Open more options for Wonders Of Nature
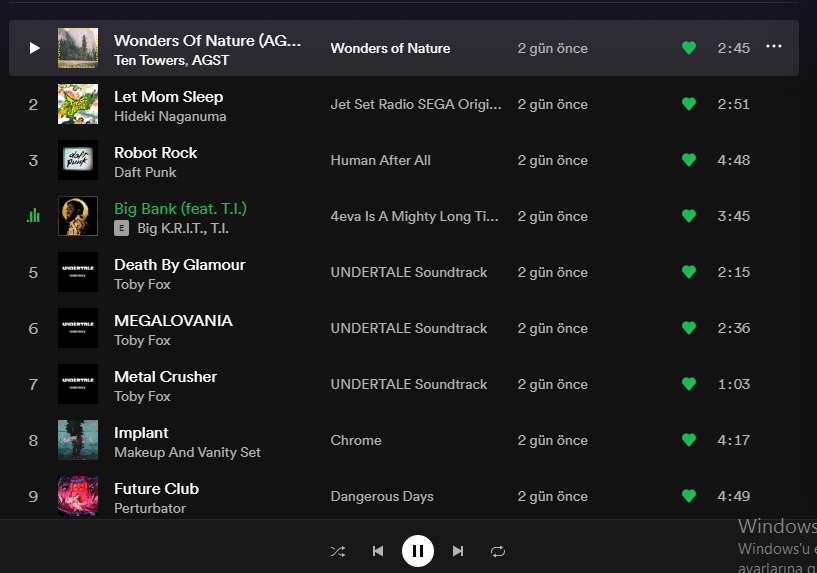Viewport: 817px width, 573px height. [x=774, y=46]
